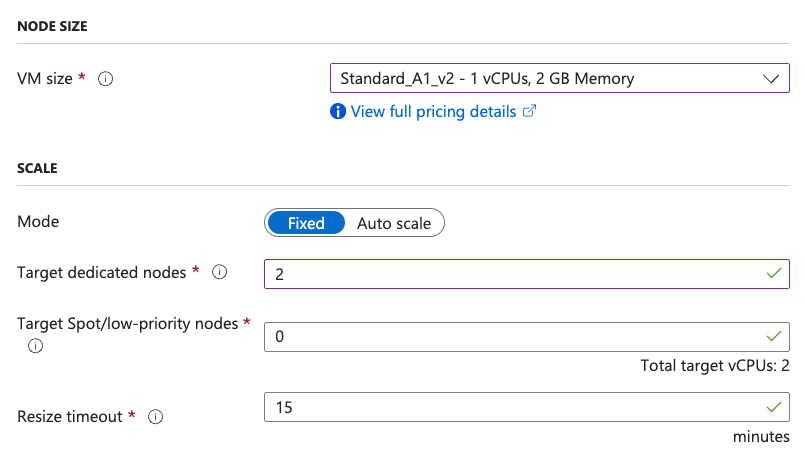Switch mode to Auto scale
The image size is (805, 467).
[394, 223]
